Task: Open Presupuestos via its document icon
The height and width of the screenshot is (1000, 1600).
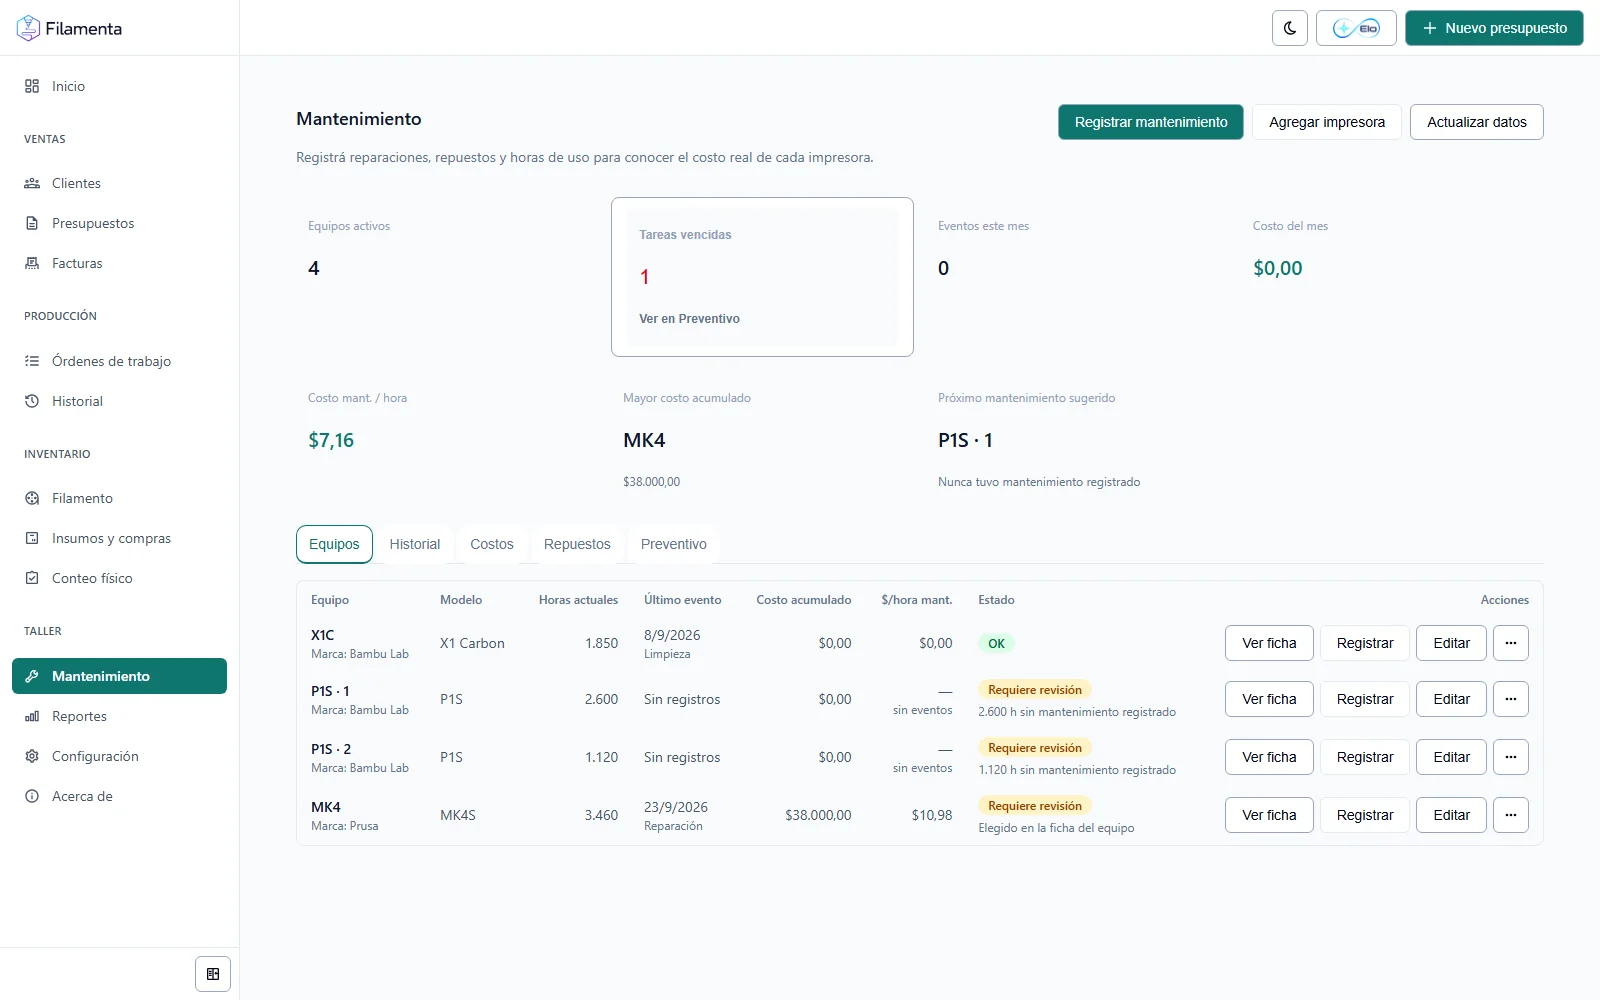Action: (32, 223)
